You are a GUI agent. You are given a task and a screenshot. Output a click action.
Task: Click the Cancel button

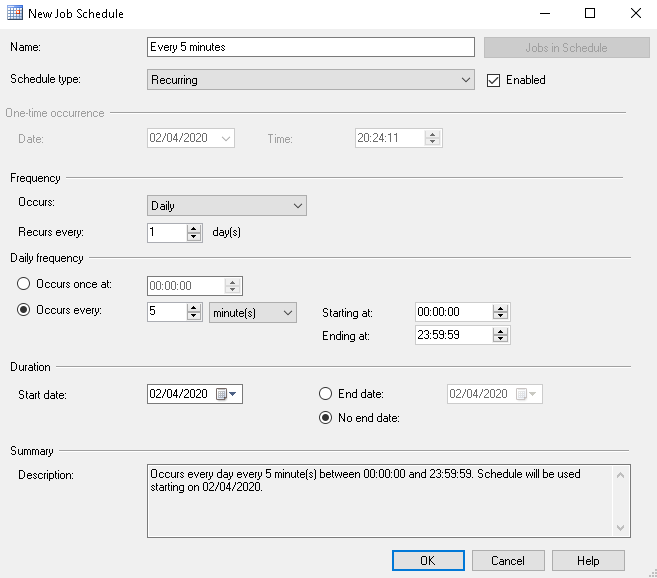[507, 560]
